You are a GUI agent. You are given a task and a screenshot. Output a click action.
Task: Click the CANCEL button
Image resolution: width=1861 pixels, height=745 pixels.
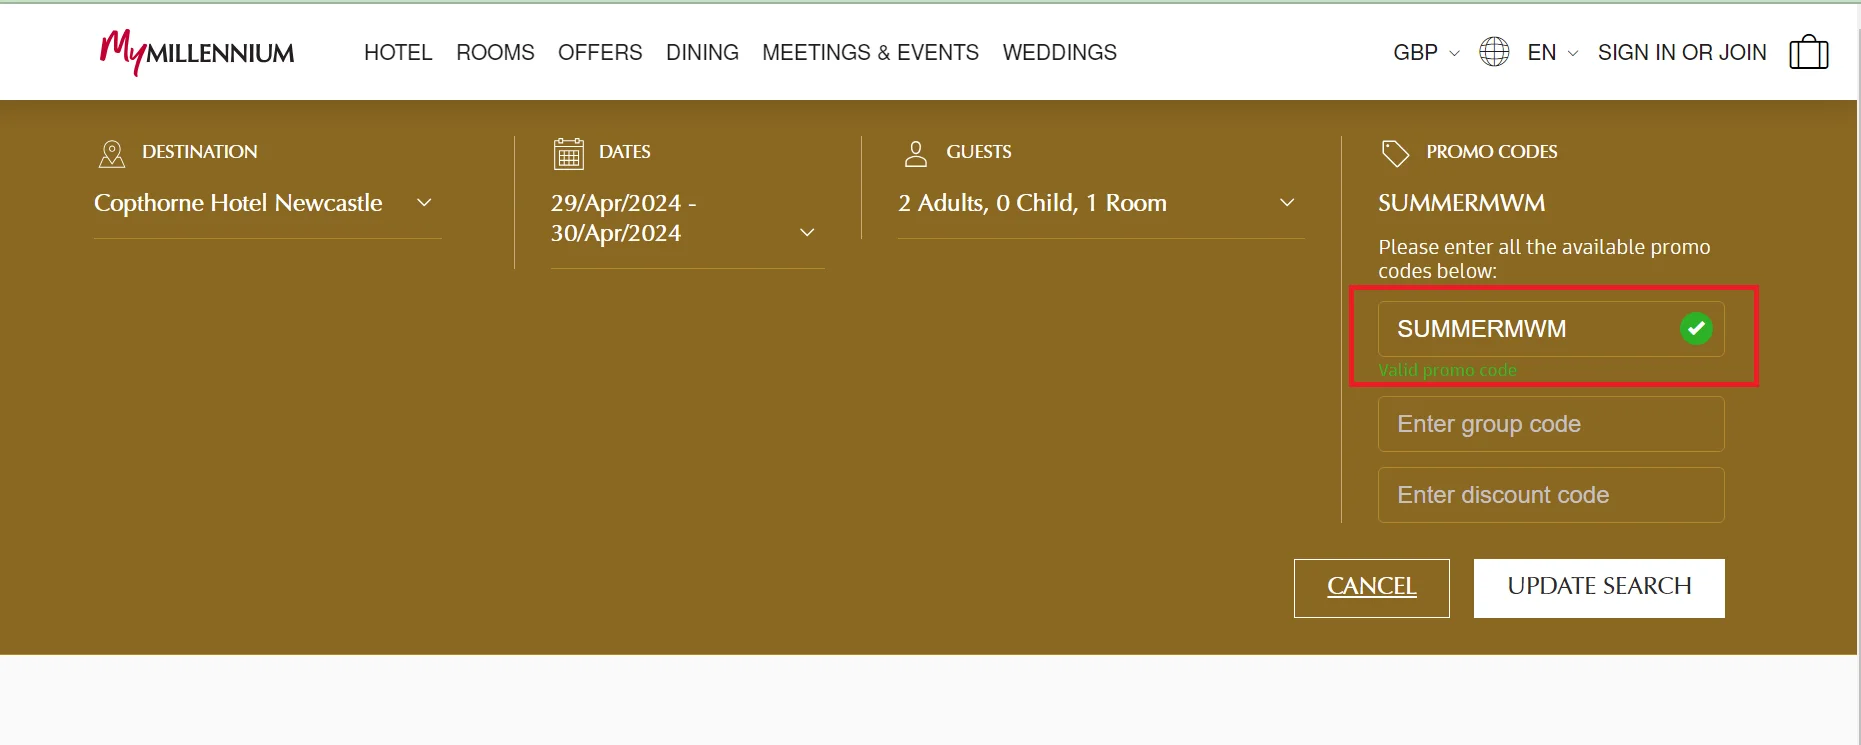[x=1371, y=587]
